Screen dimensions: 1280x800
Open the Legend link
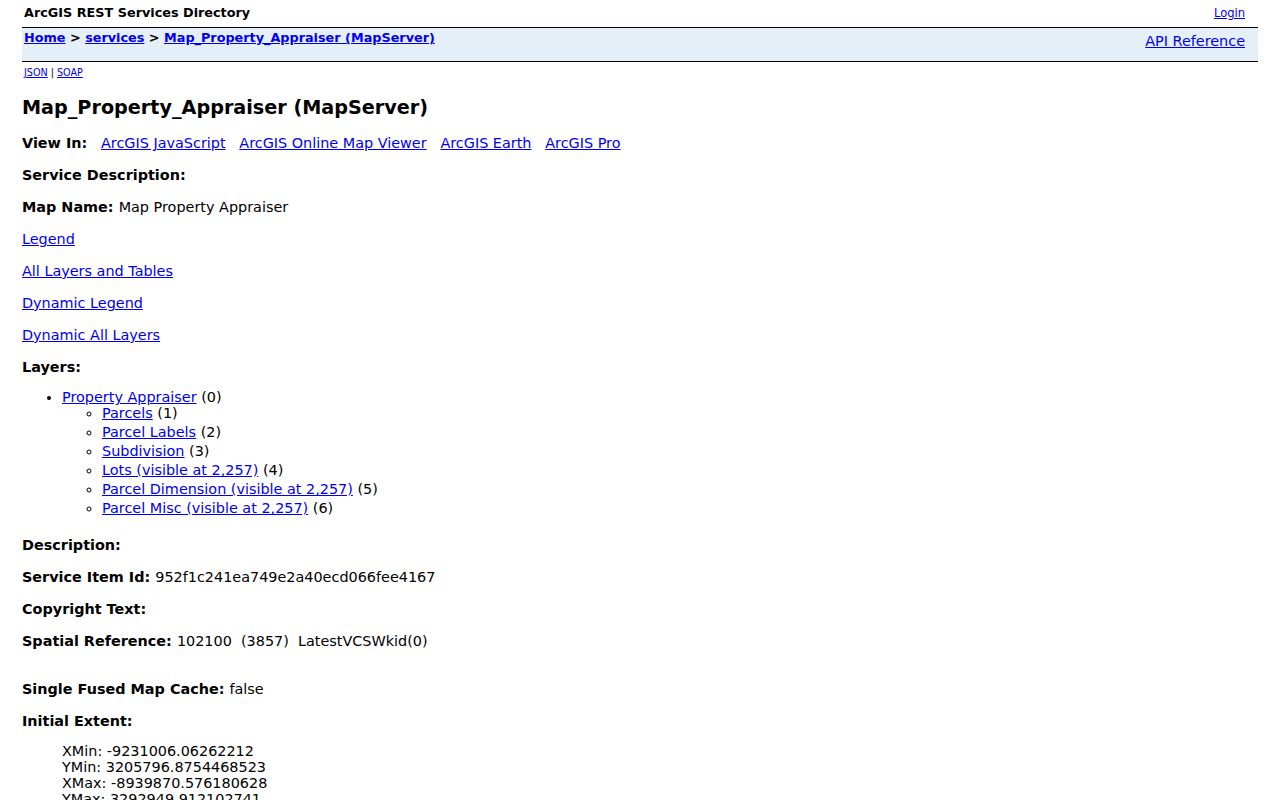(x=48, y=239)
